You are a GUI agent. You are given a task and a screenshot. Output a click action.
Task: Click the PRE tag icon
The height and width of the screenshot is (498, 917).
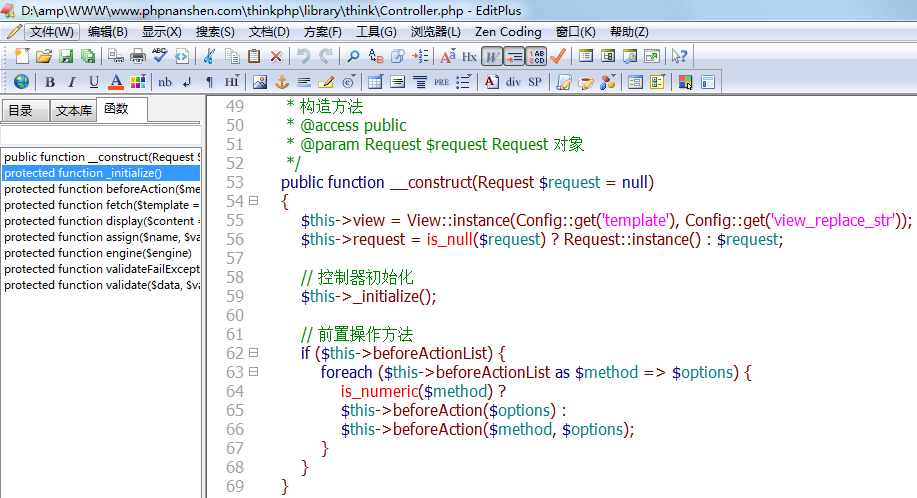coord(442,82)
